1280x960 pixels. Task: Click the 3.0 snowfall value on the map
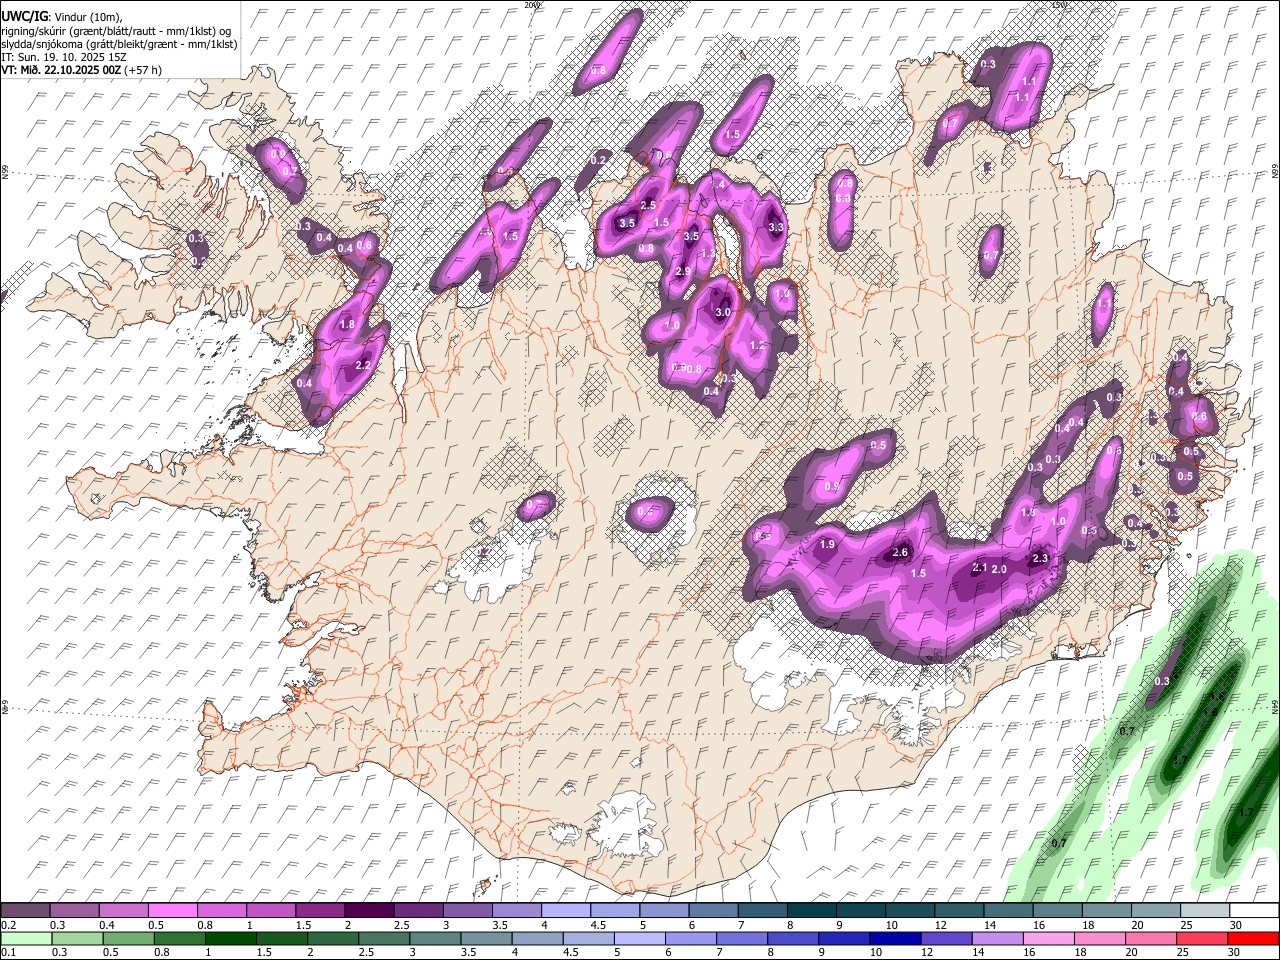click(724, 313)
